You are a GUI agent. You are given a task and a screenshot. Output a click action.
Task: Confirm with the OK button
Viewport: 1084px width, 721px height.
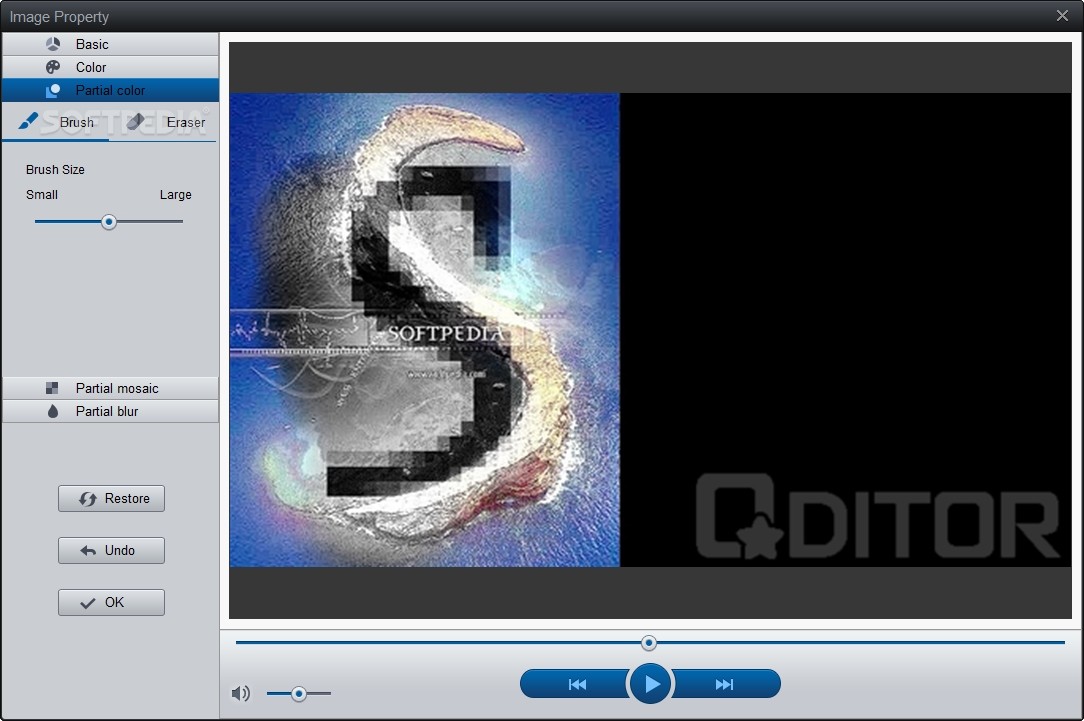point(111,602)
